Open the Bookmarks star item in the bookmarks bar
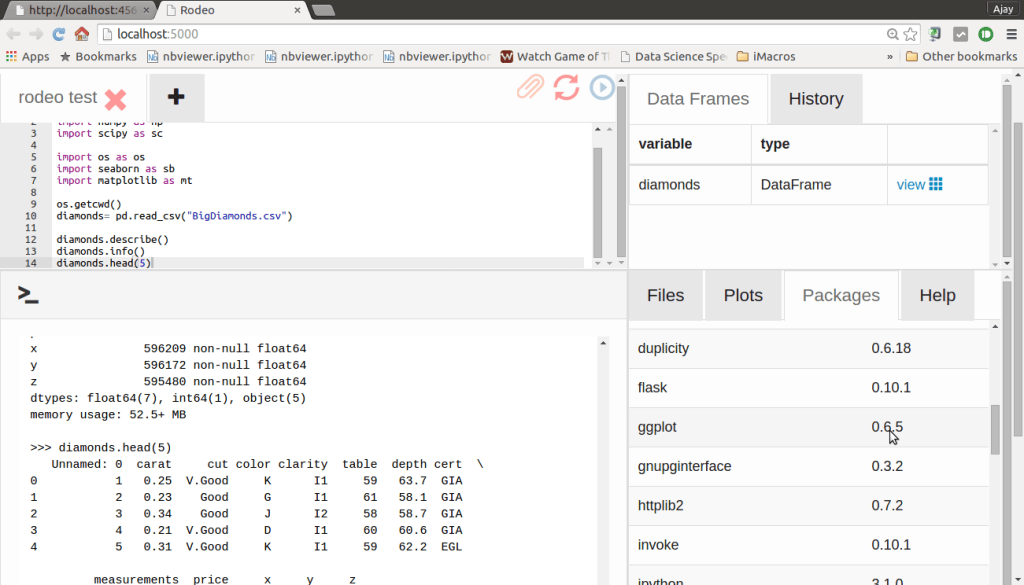Viewport: 1024px width, 585px height. (x=99, y=57)
